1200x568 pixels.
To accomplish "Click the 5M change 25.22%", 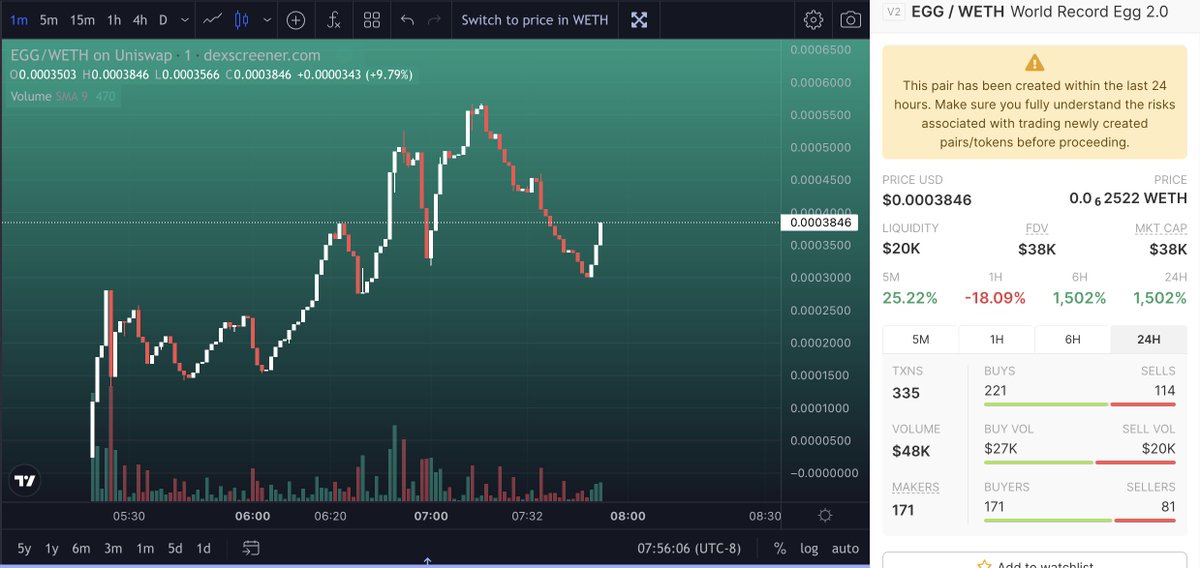I will tap(910, 298).
